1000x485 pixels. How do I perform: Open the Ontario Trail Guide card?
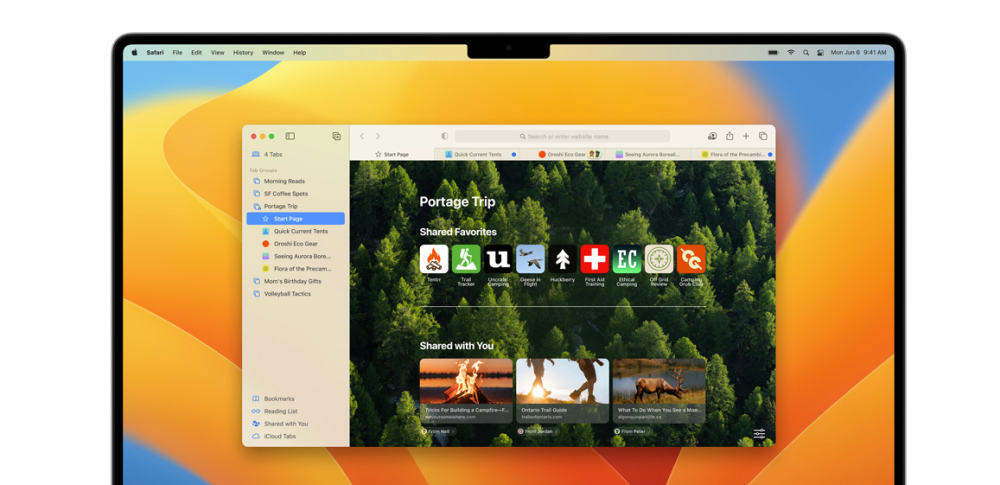(x=562, y=391)
